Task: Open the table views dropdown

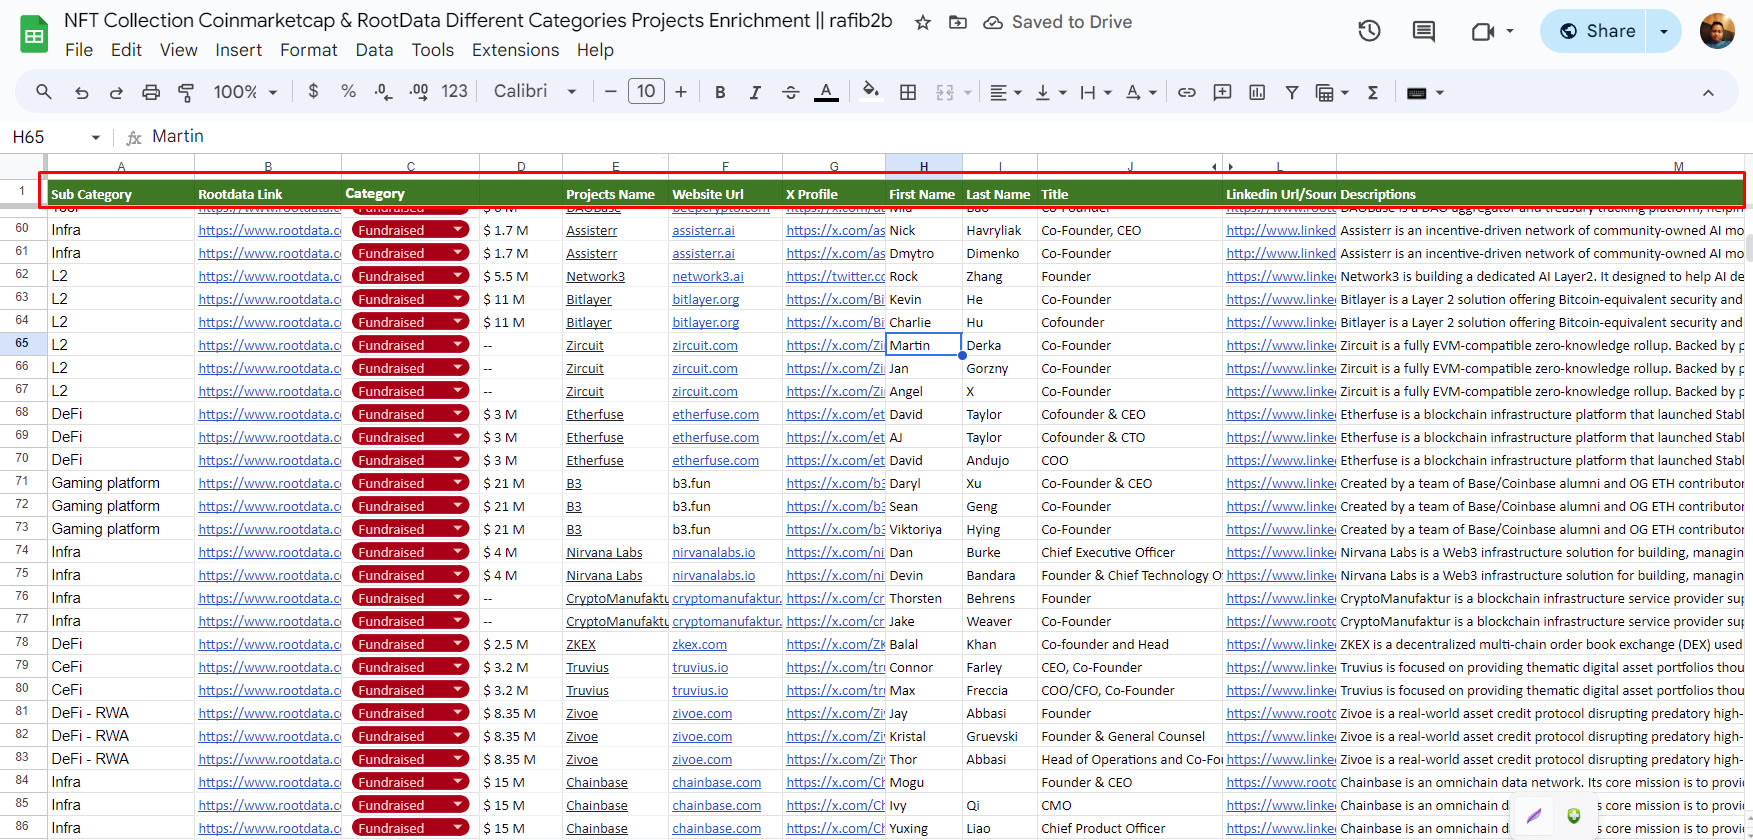Action: (1332, 92)
